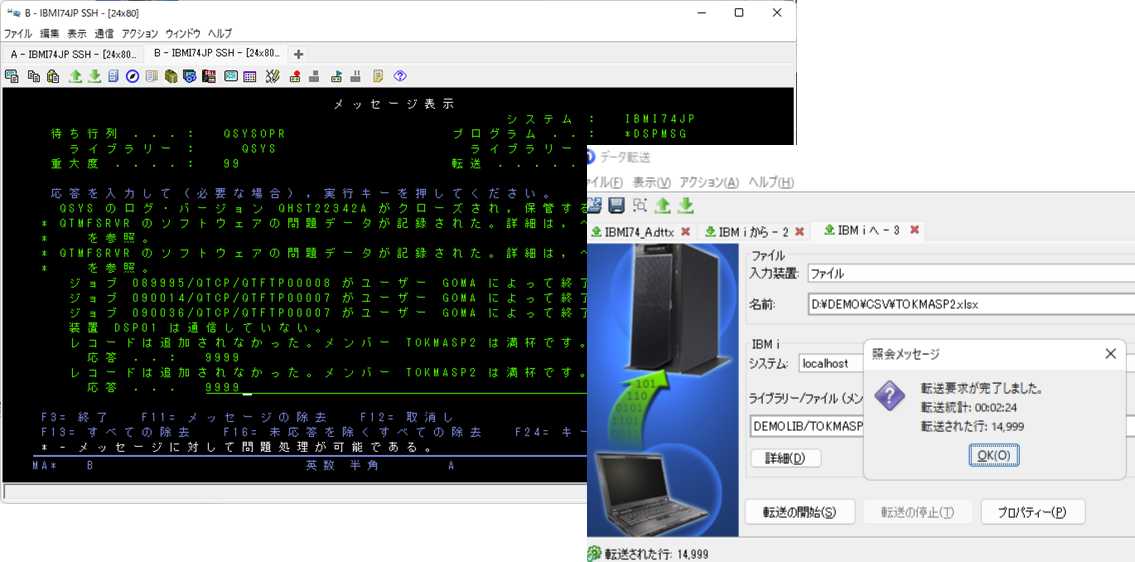Select the 'IBM i へ - 3' tab
The image size is (1135, 562).
pyautogui.click(x=867, y=231)
